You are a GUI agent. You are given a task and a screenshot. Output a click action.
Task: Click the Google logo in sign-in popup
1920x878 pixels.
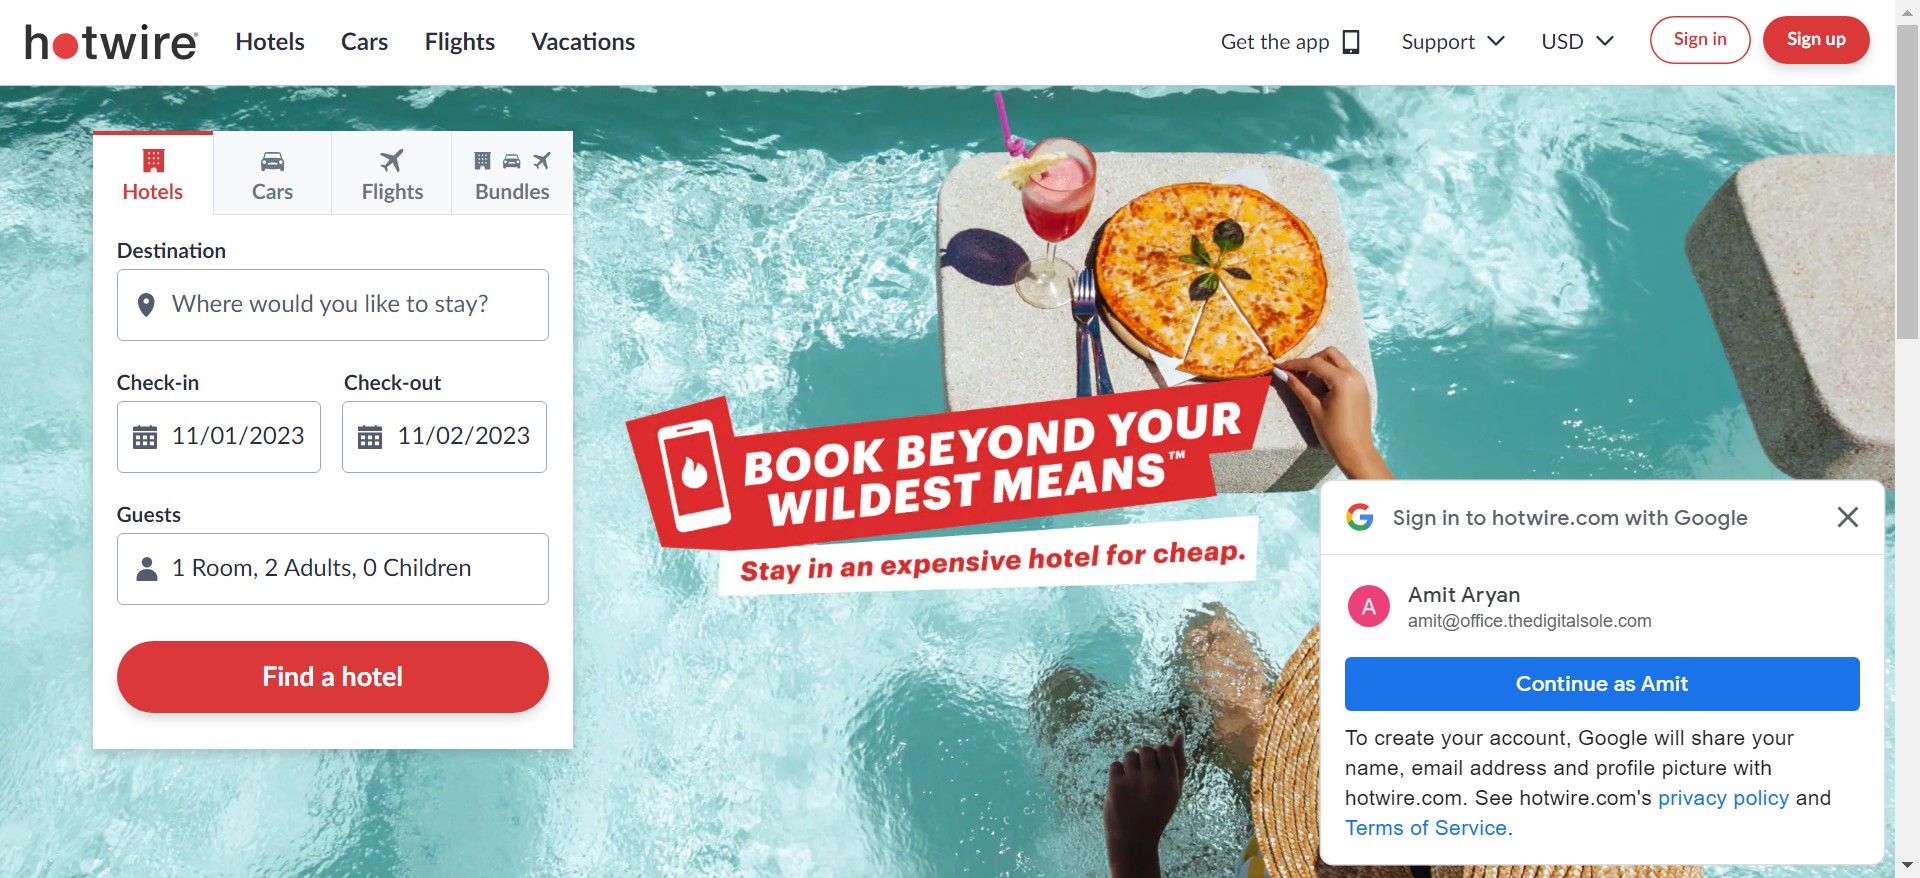[x=1360, y=517]
